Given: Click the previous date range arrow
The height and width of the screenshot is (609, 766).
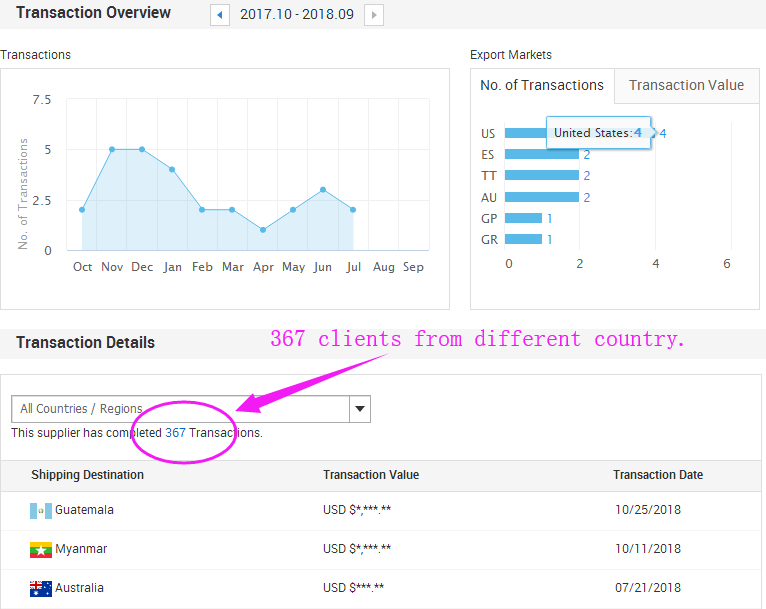Looking at the screenshot, I should click(220, 15).
